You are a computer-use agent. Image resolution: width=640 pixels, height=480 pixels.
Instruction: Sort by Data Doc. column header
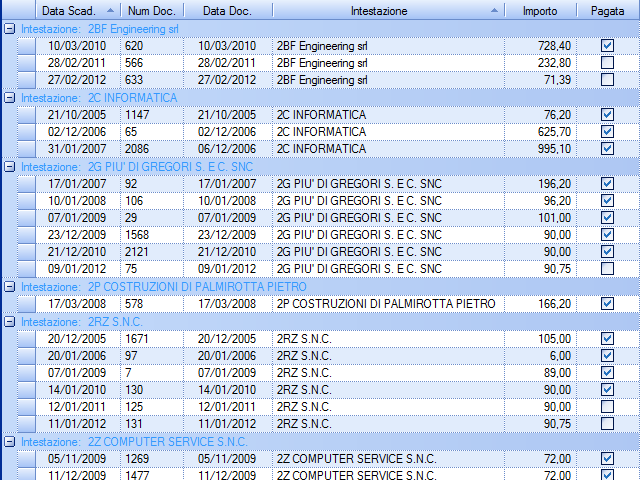point(228,11)
